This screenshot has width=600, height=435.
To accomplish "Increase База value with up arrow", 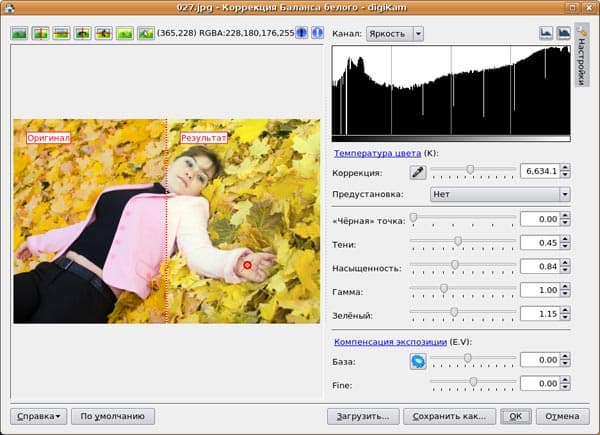I will 565,356.
